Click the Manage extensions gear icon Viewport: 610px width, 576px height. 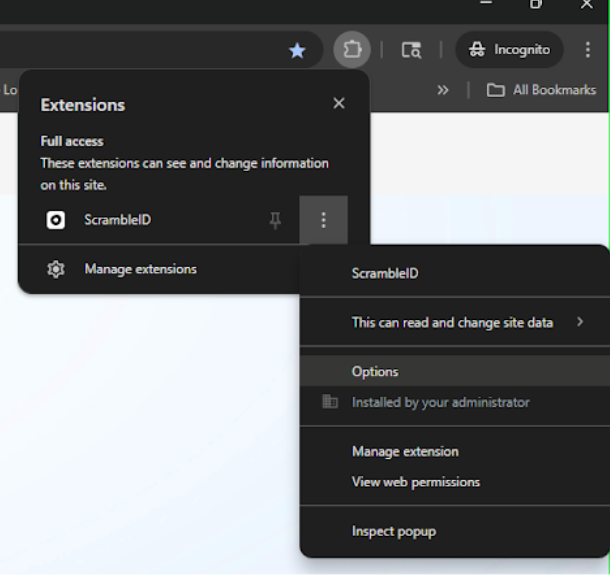pyautogui.click(x=56, y=270)
